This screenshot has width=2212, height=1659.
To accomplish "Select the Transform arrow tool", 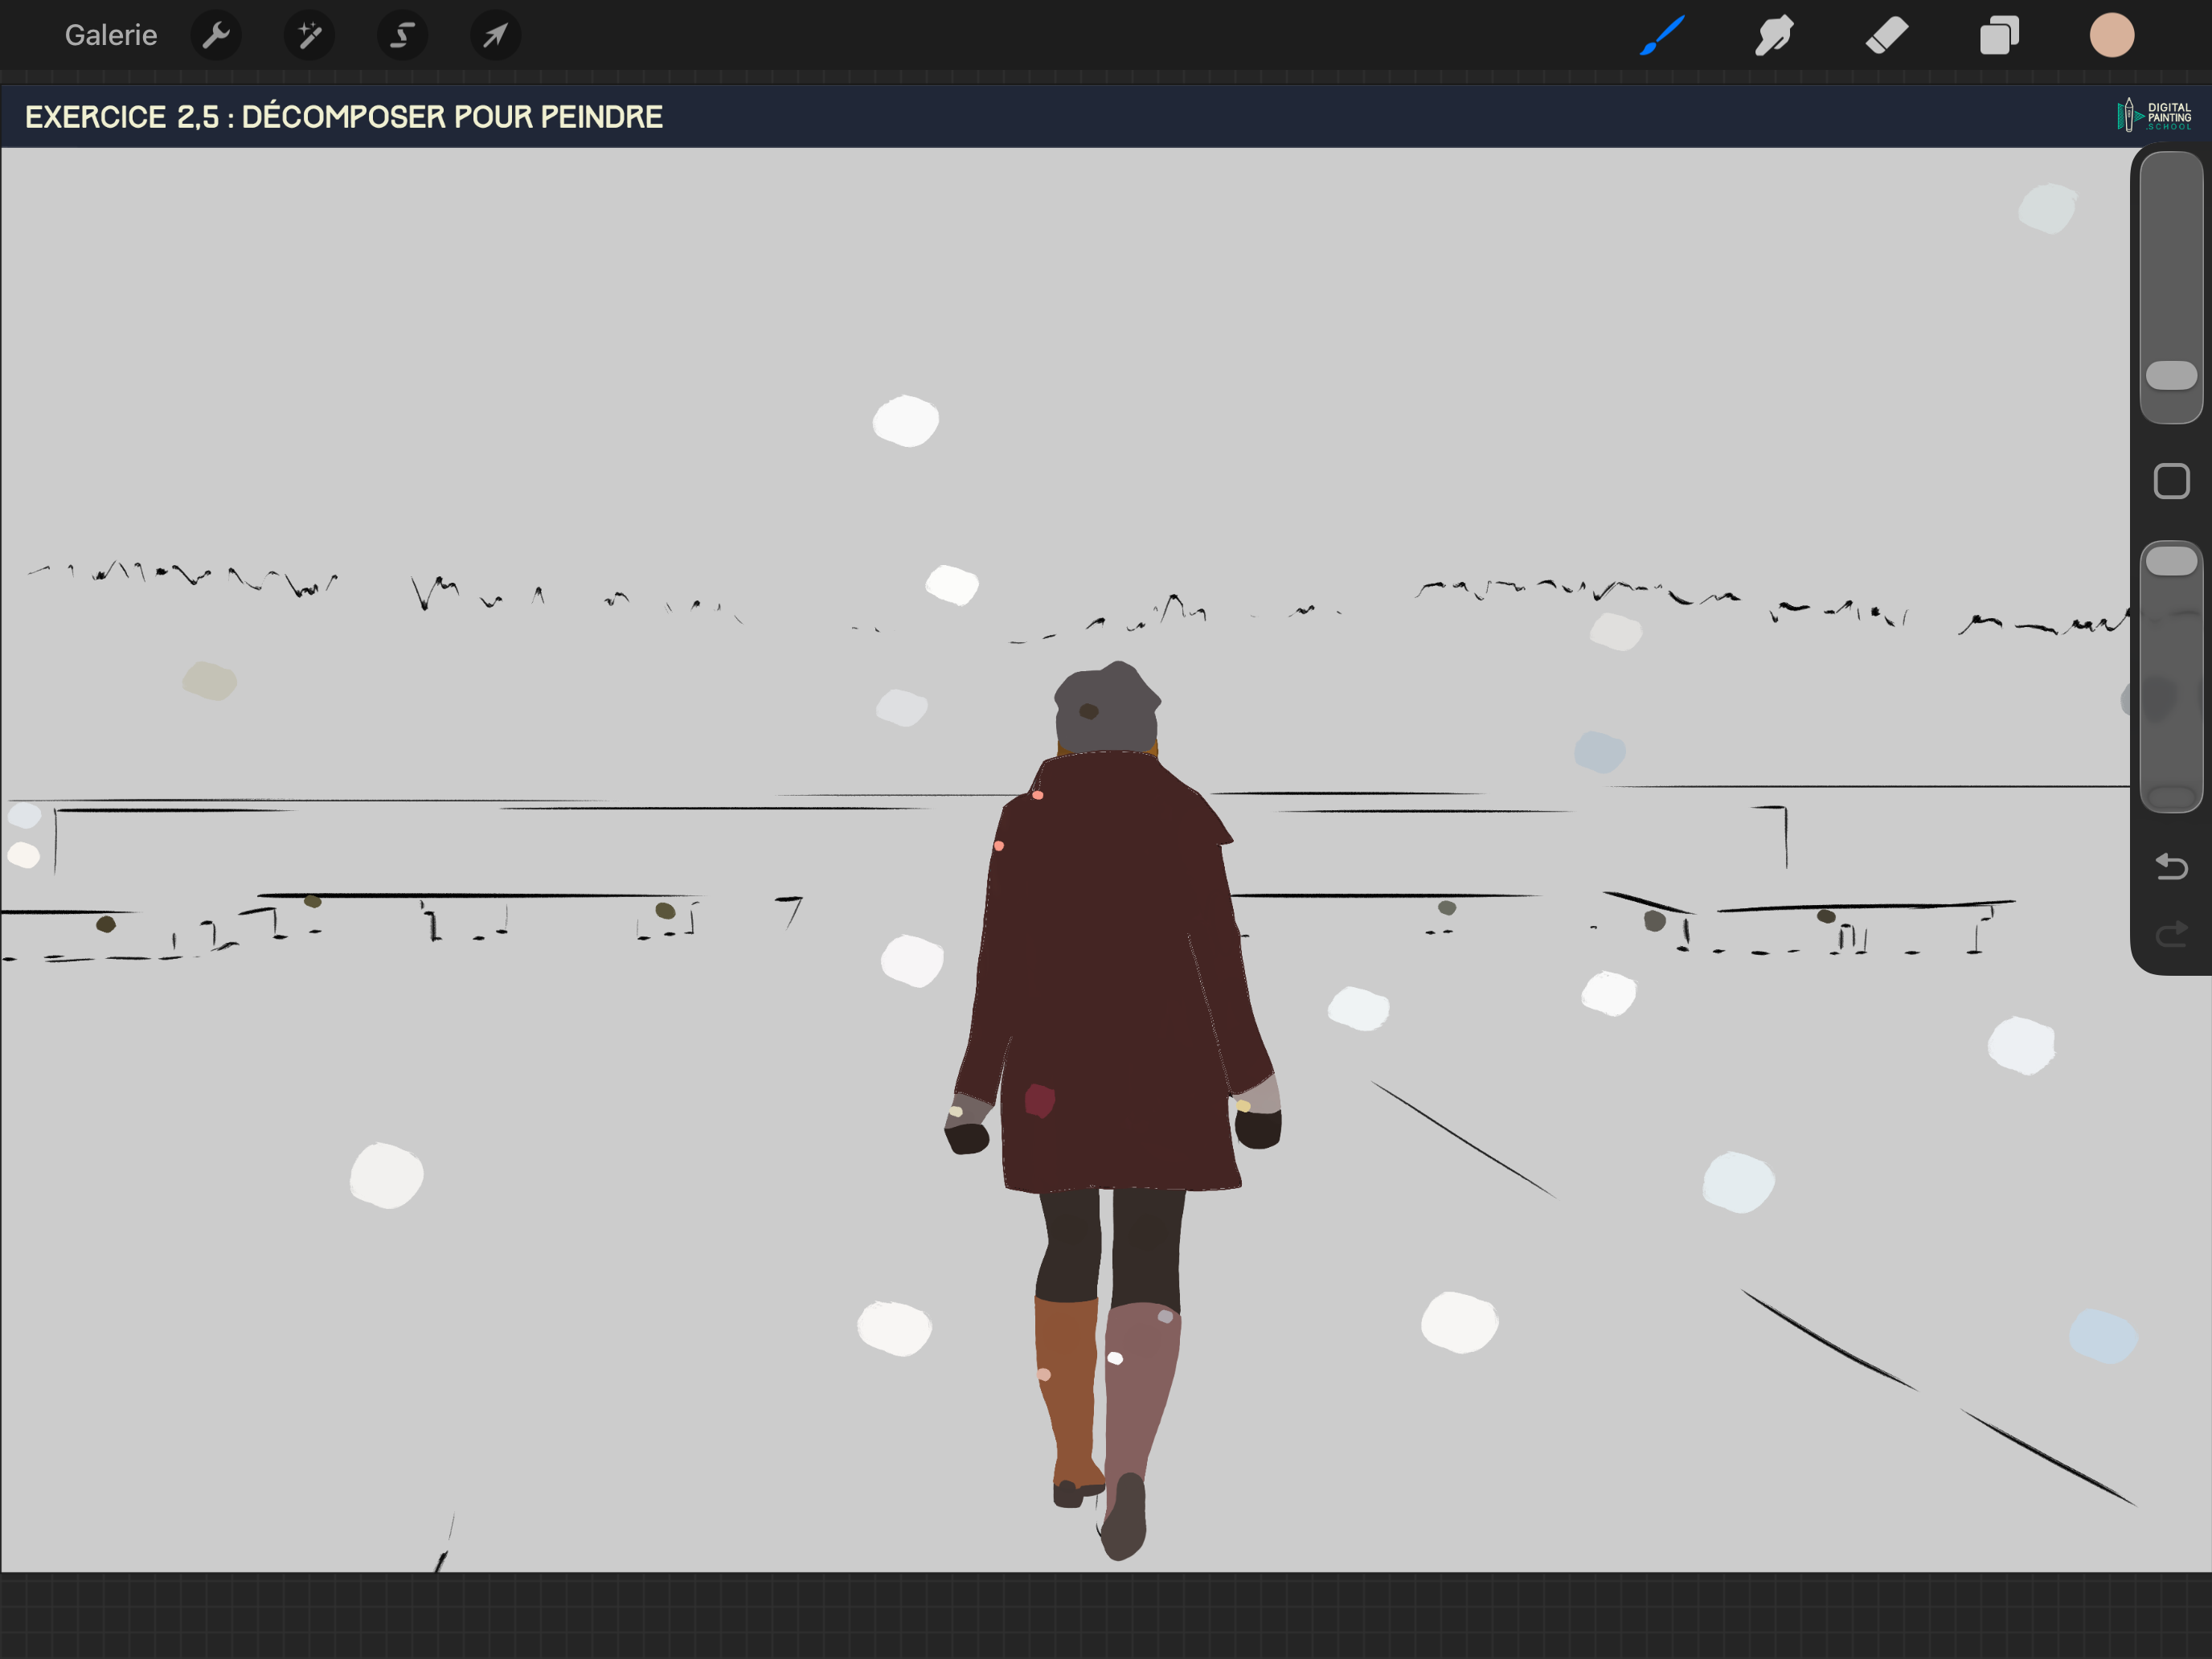I will click(x=495, y=35).
